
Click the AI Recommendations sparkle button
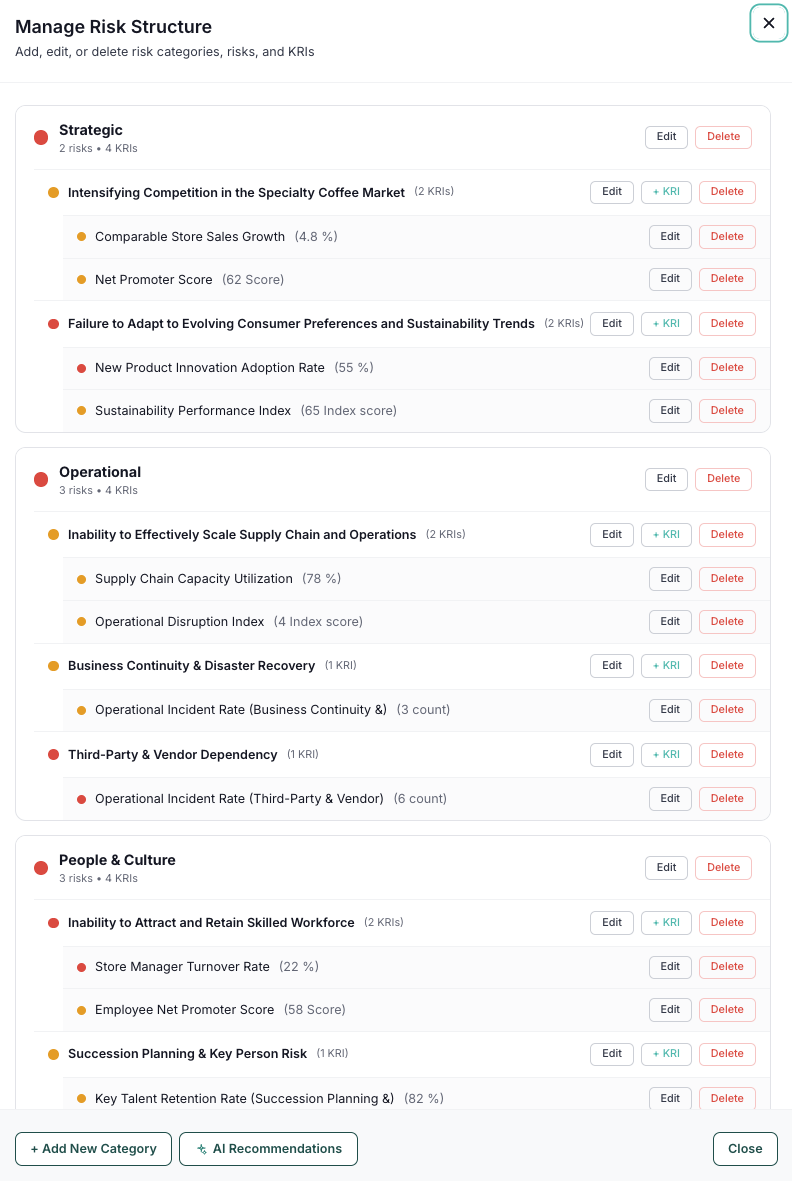(268, 1149)
